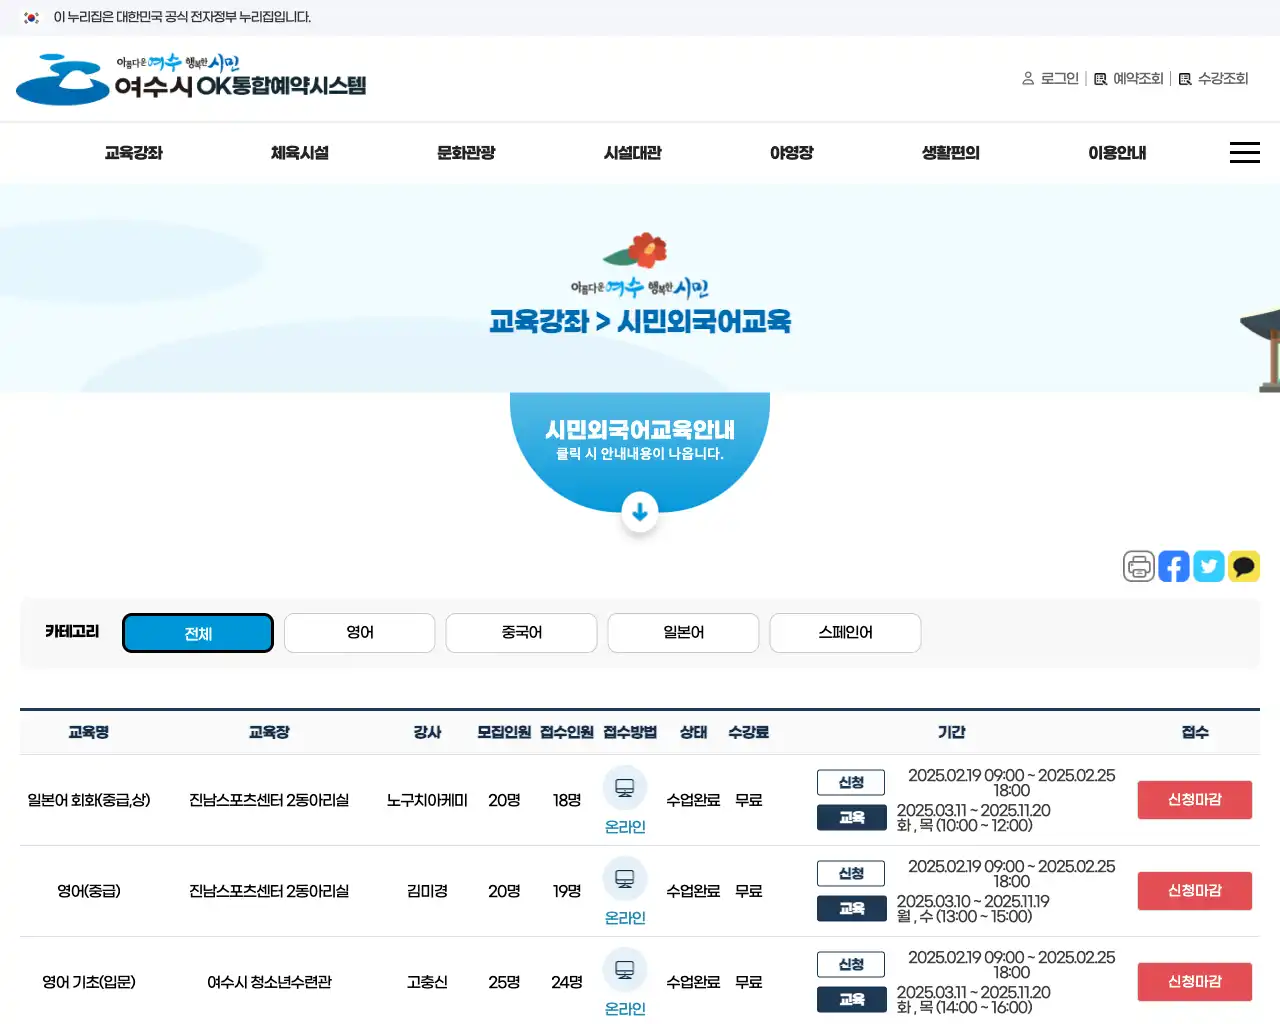Viewport: 1280px width, 1024px height.
Task: Share the page via the Twitter icon
Action: [1209, 566]
